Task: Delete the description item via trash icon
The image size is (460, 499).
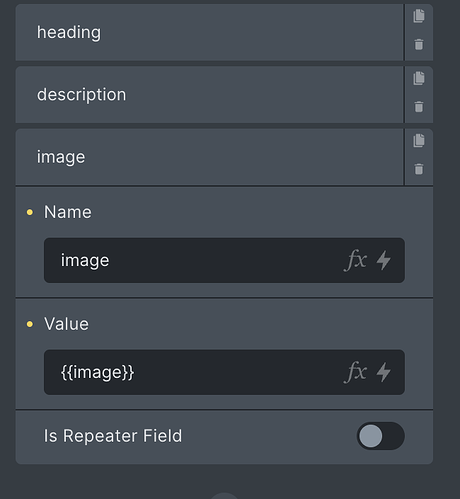Action: [419, 107]
